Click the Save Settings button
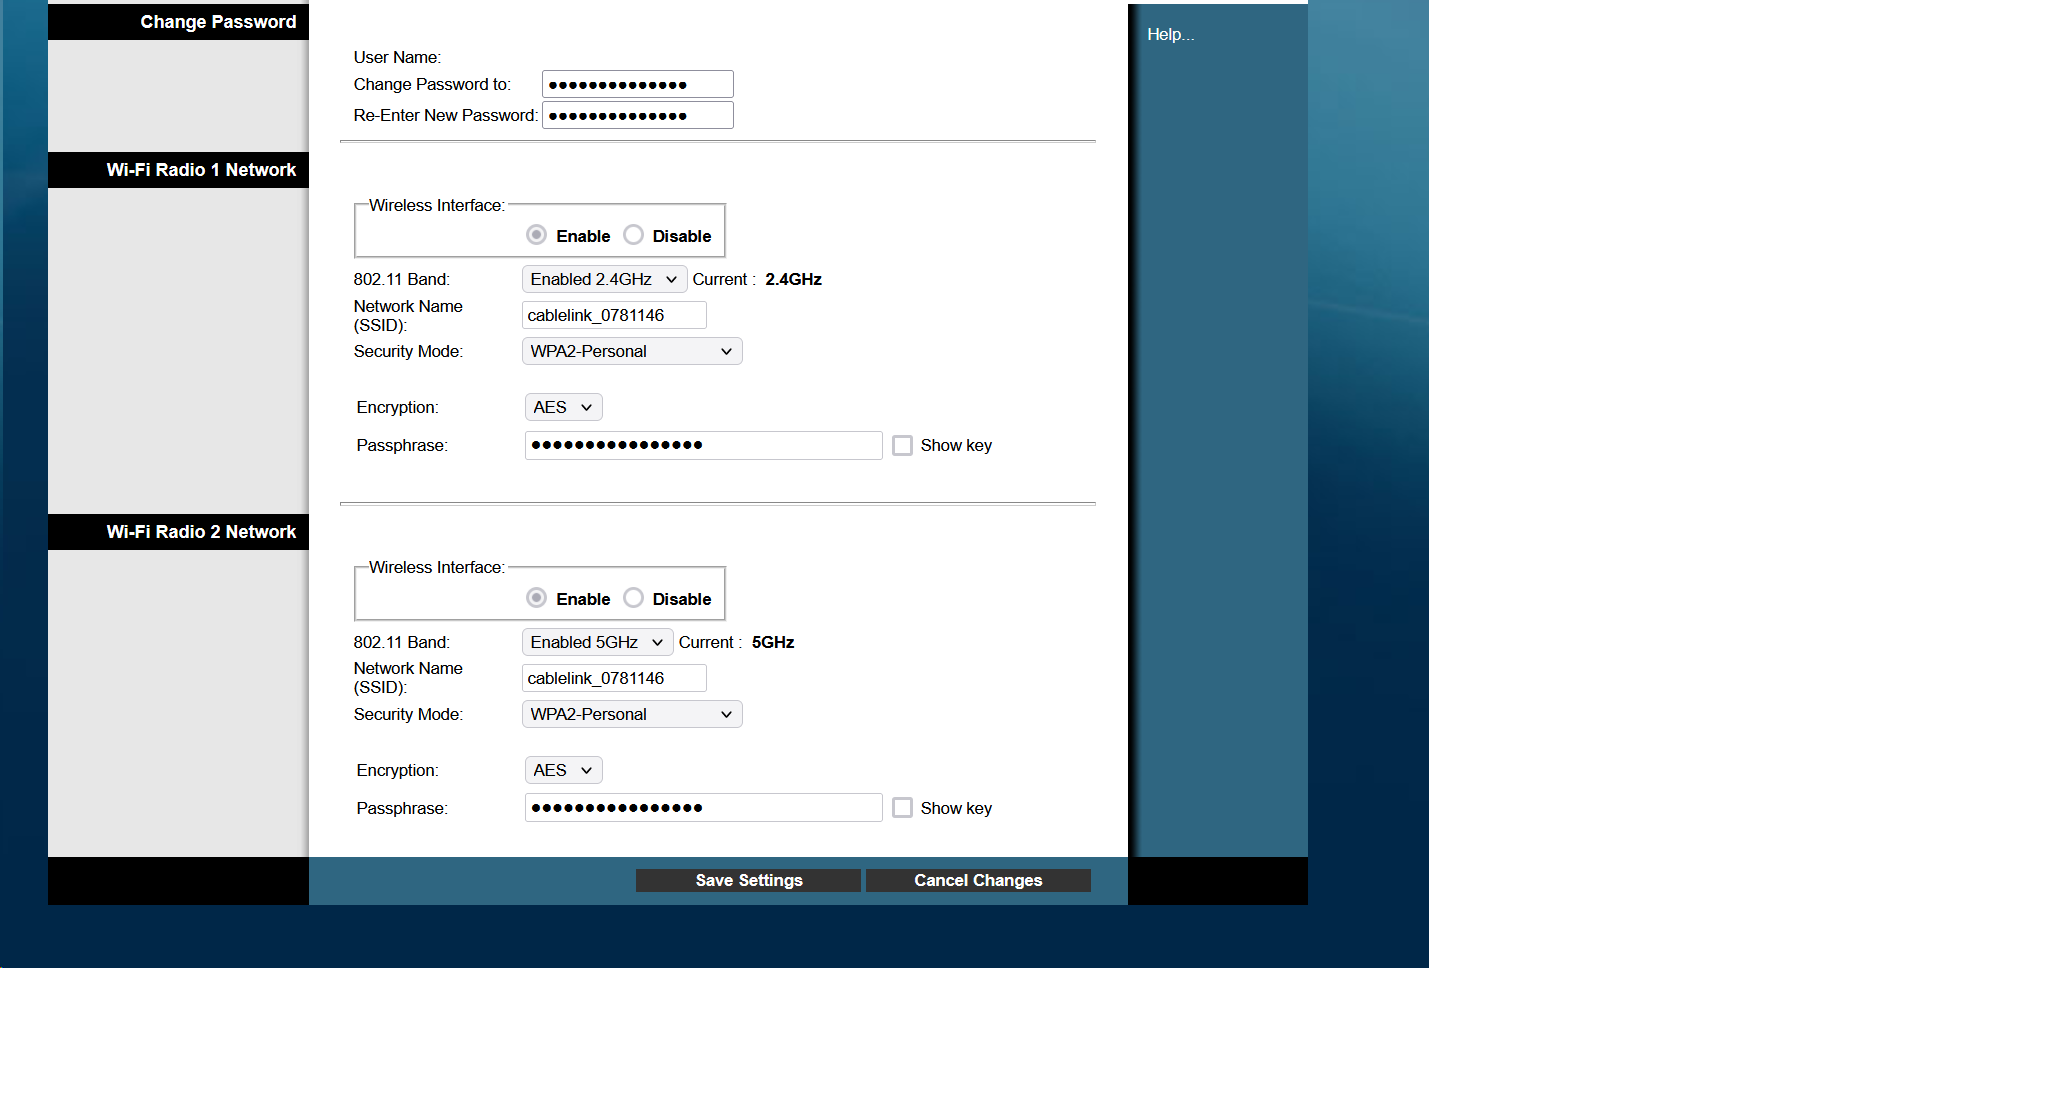Image resolution: width=2064 pixels, height=1096 pixels. click(749, 879)
